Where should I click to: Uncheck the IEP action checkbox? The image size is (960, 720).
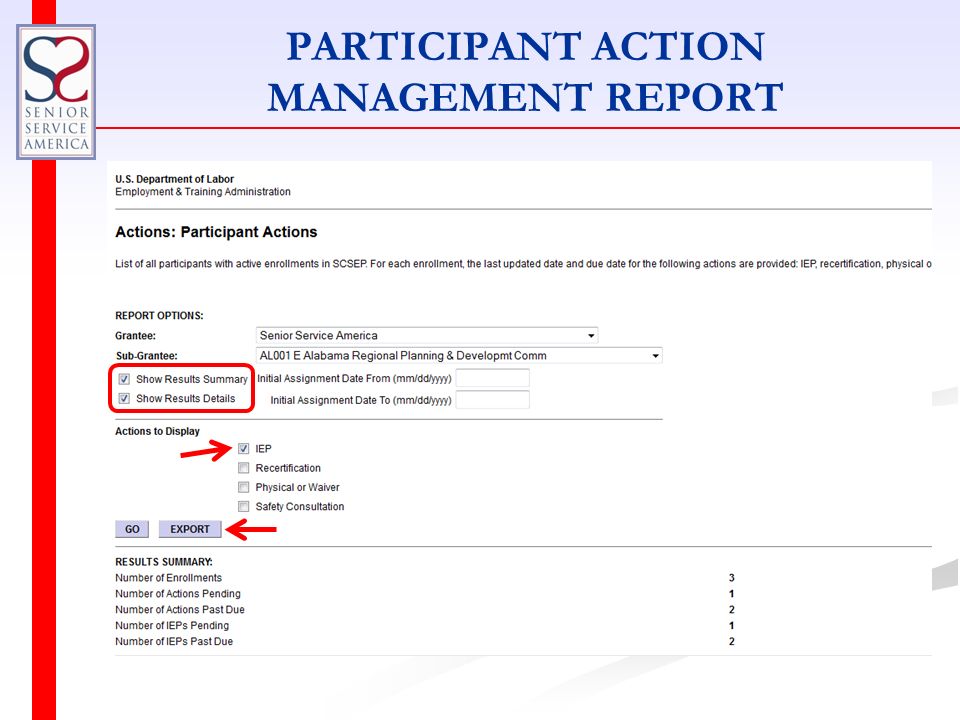point(244,449)
